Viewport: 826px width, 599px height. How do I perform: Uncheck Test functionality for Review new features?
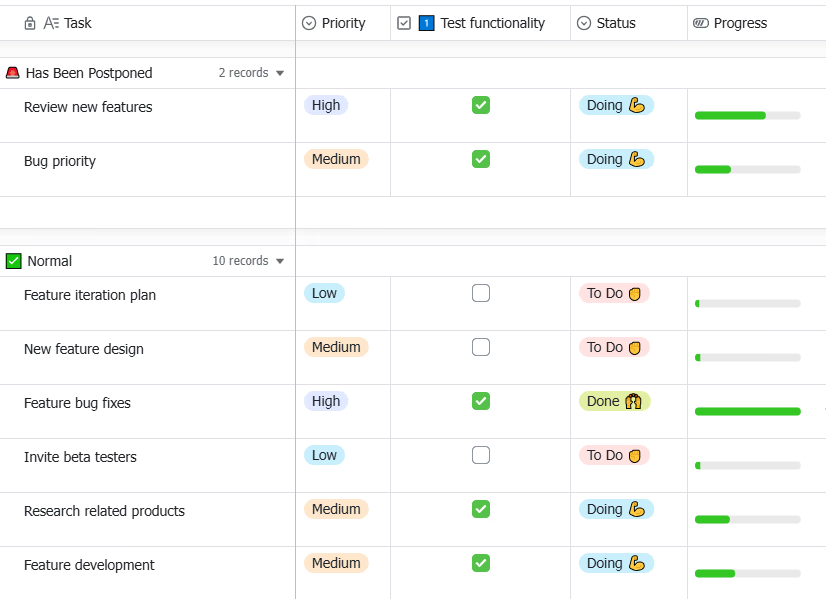pos(481,105)
